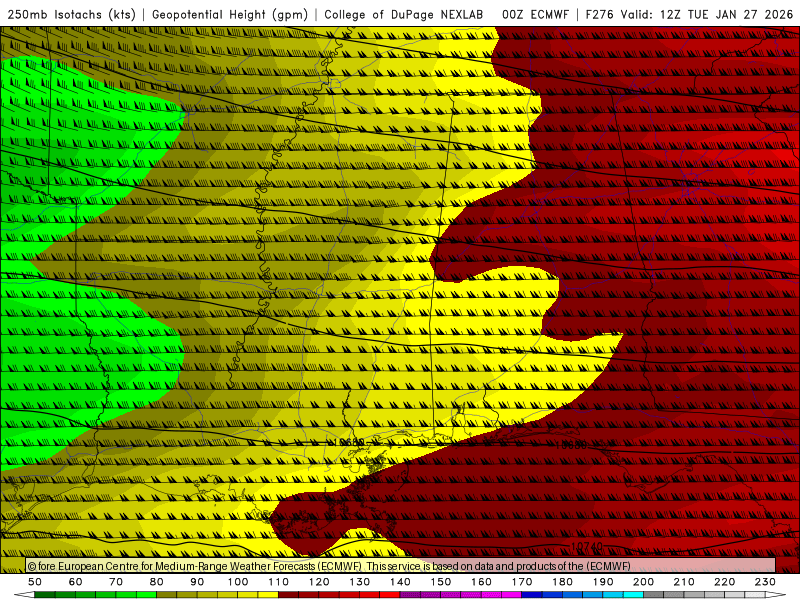Click the color bar label "60"

(x=76, y=582)
